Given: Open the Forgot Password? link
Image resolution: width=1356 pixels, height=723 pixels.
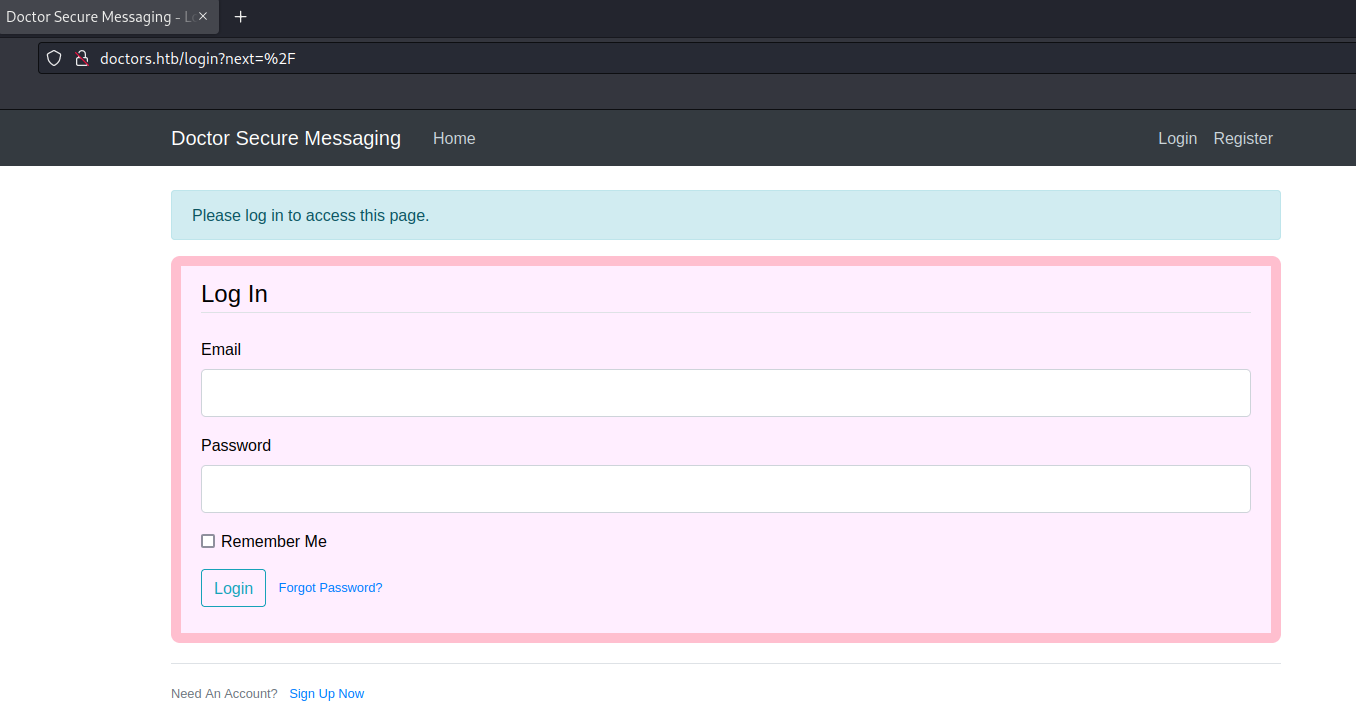Looking at the screenshot, I should click(x=330, y=588).
